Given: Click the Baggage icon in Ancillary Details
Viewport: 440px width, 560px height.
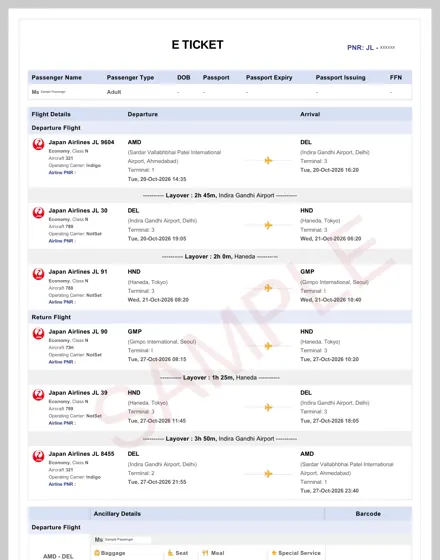Looking at the screenshot, I should 96,553.
